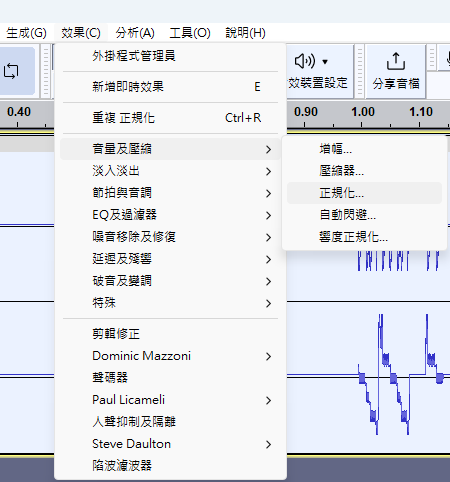Screen dimensions: 450x482
Task: Open the dropdown arrow beside speaker icon
Action: [325, 62]
